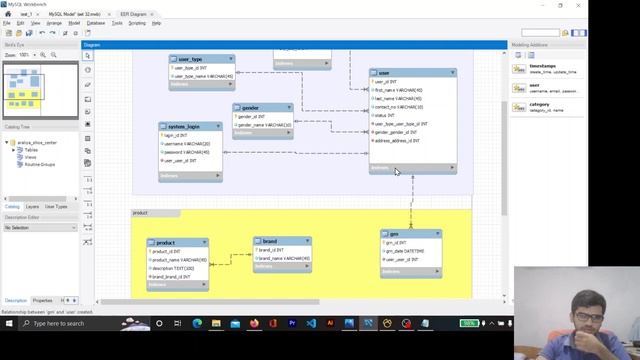Viewport: 640px width, 360px height.
Task: Open the Arrange menu
Action: tap(54, 23)
